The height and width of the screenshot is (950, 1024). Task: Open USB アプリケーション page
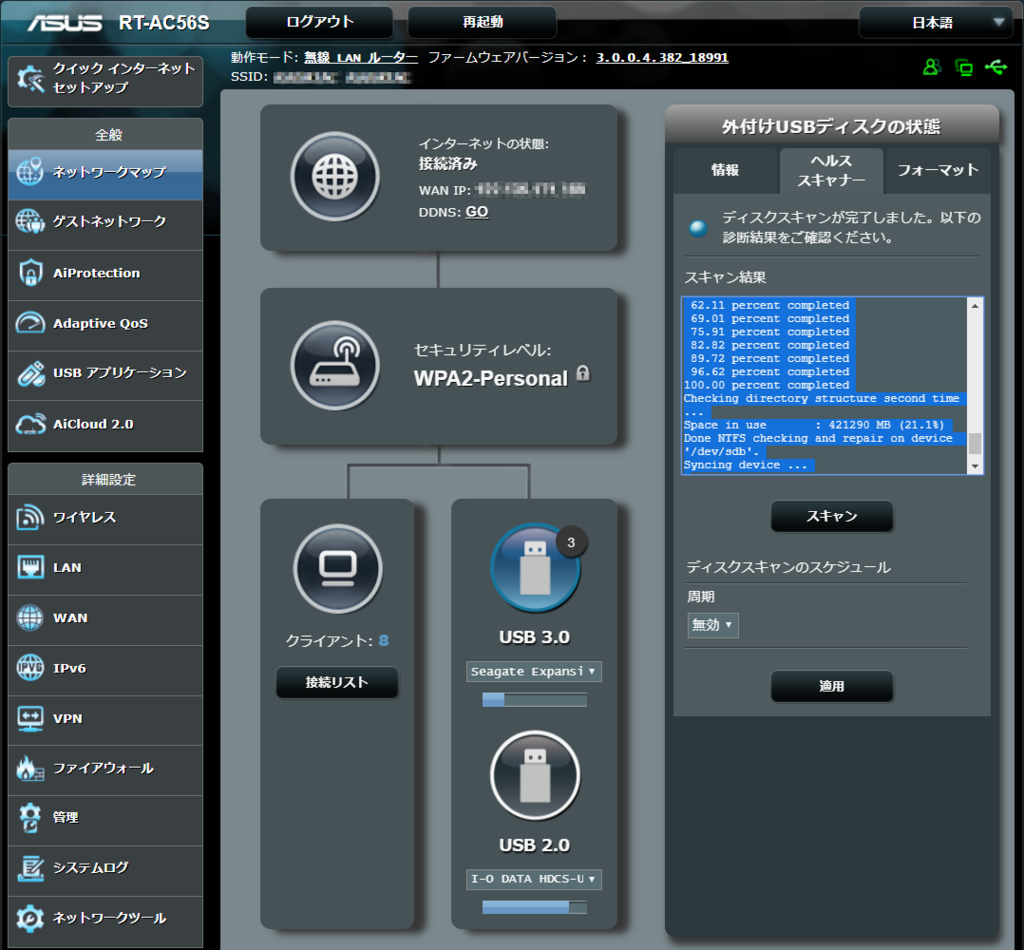click(105, 373)
